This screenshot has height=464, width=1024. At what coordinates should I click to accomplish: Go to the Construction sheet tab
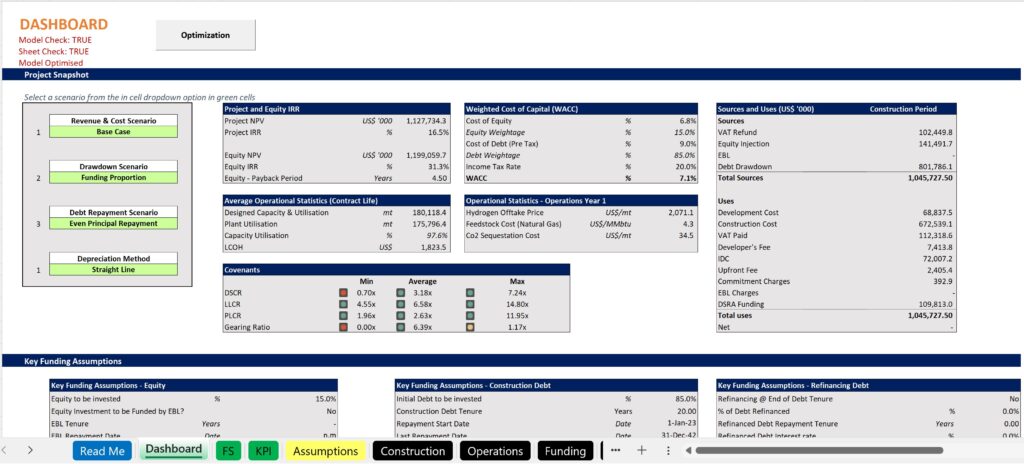(412, 451)
